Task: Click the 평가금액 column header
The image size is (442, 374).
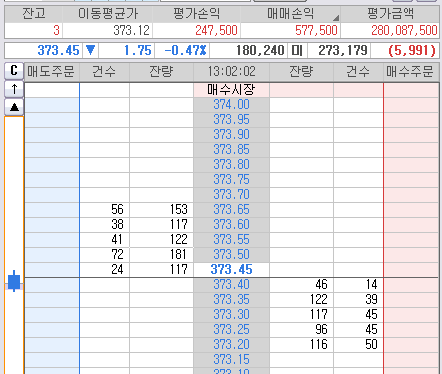Action: (x=390, y=14)
